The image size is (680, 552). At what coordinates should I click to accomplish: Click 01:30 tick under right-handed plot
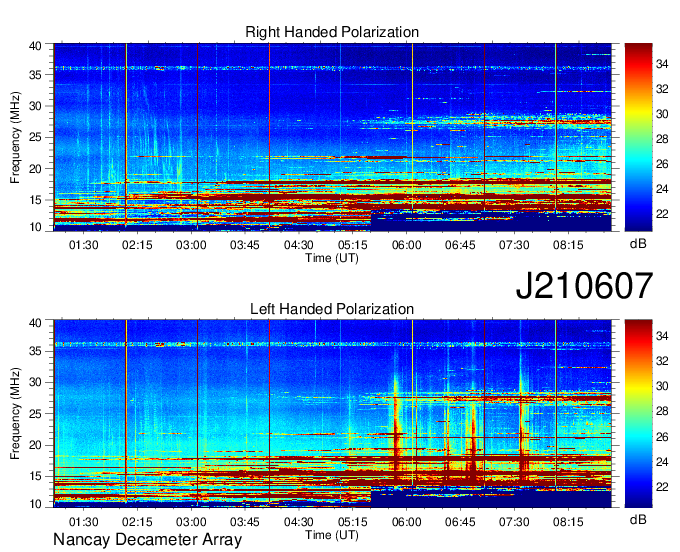click(84, 245)
